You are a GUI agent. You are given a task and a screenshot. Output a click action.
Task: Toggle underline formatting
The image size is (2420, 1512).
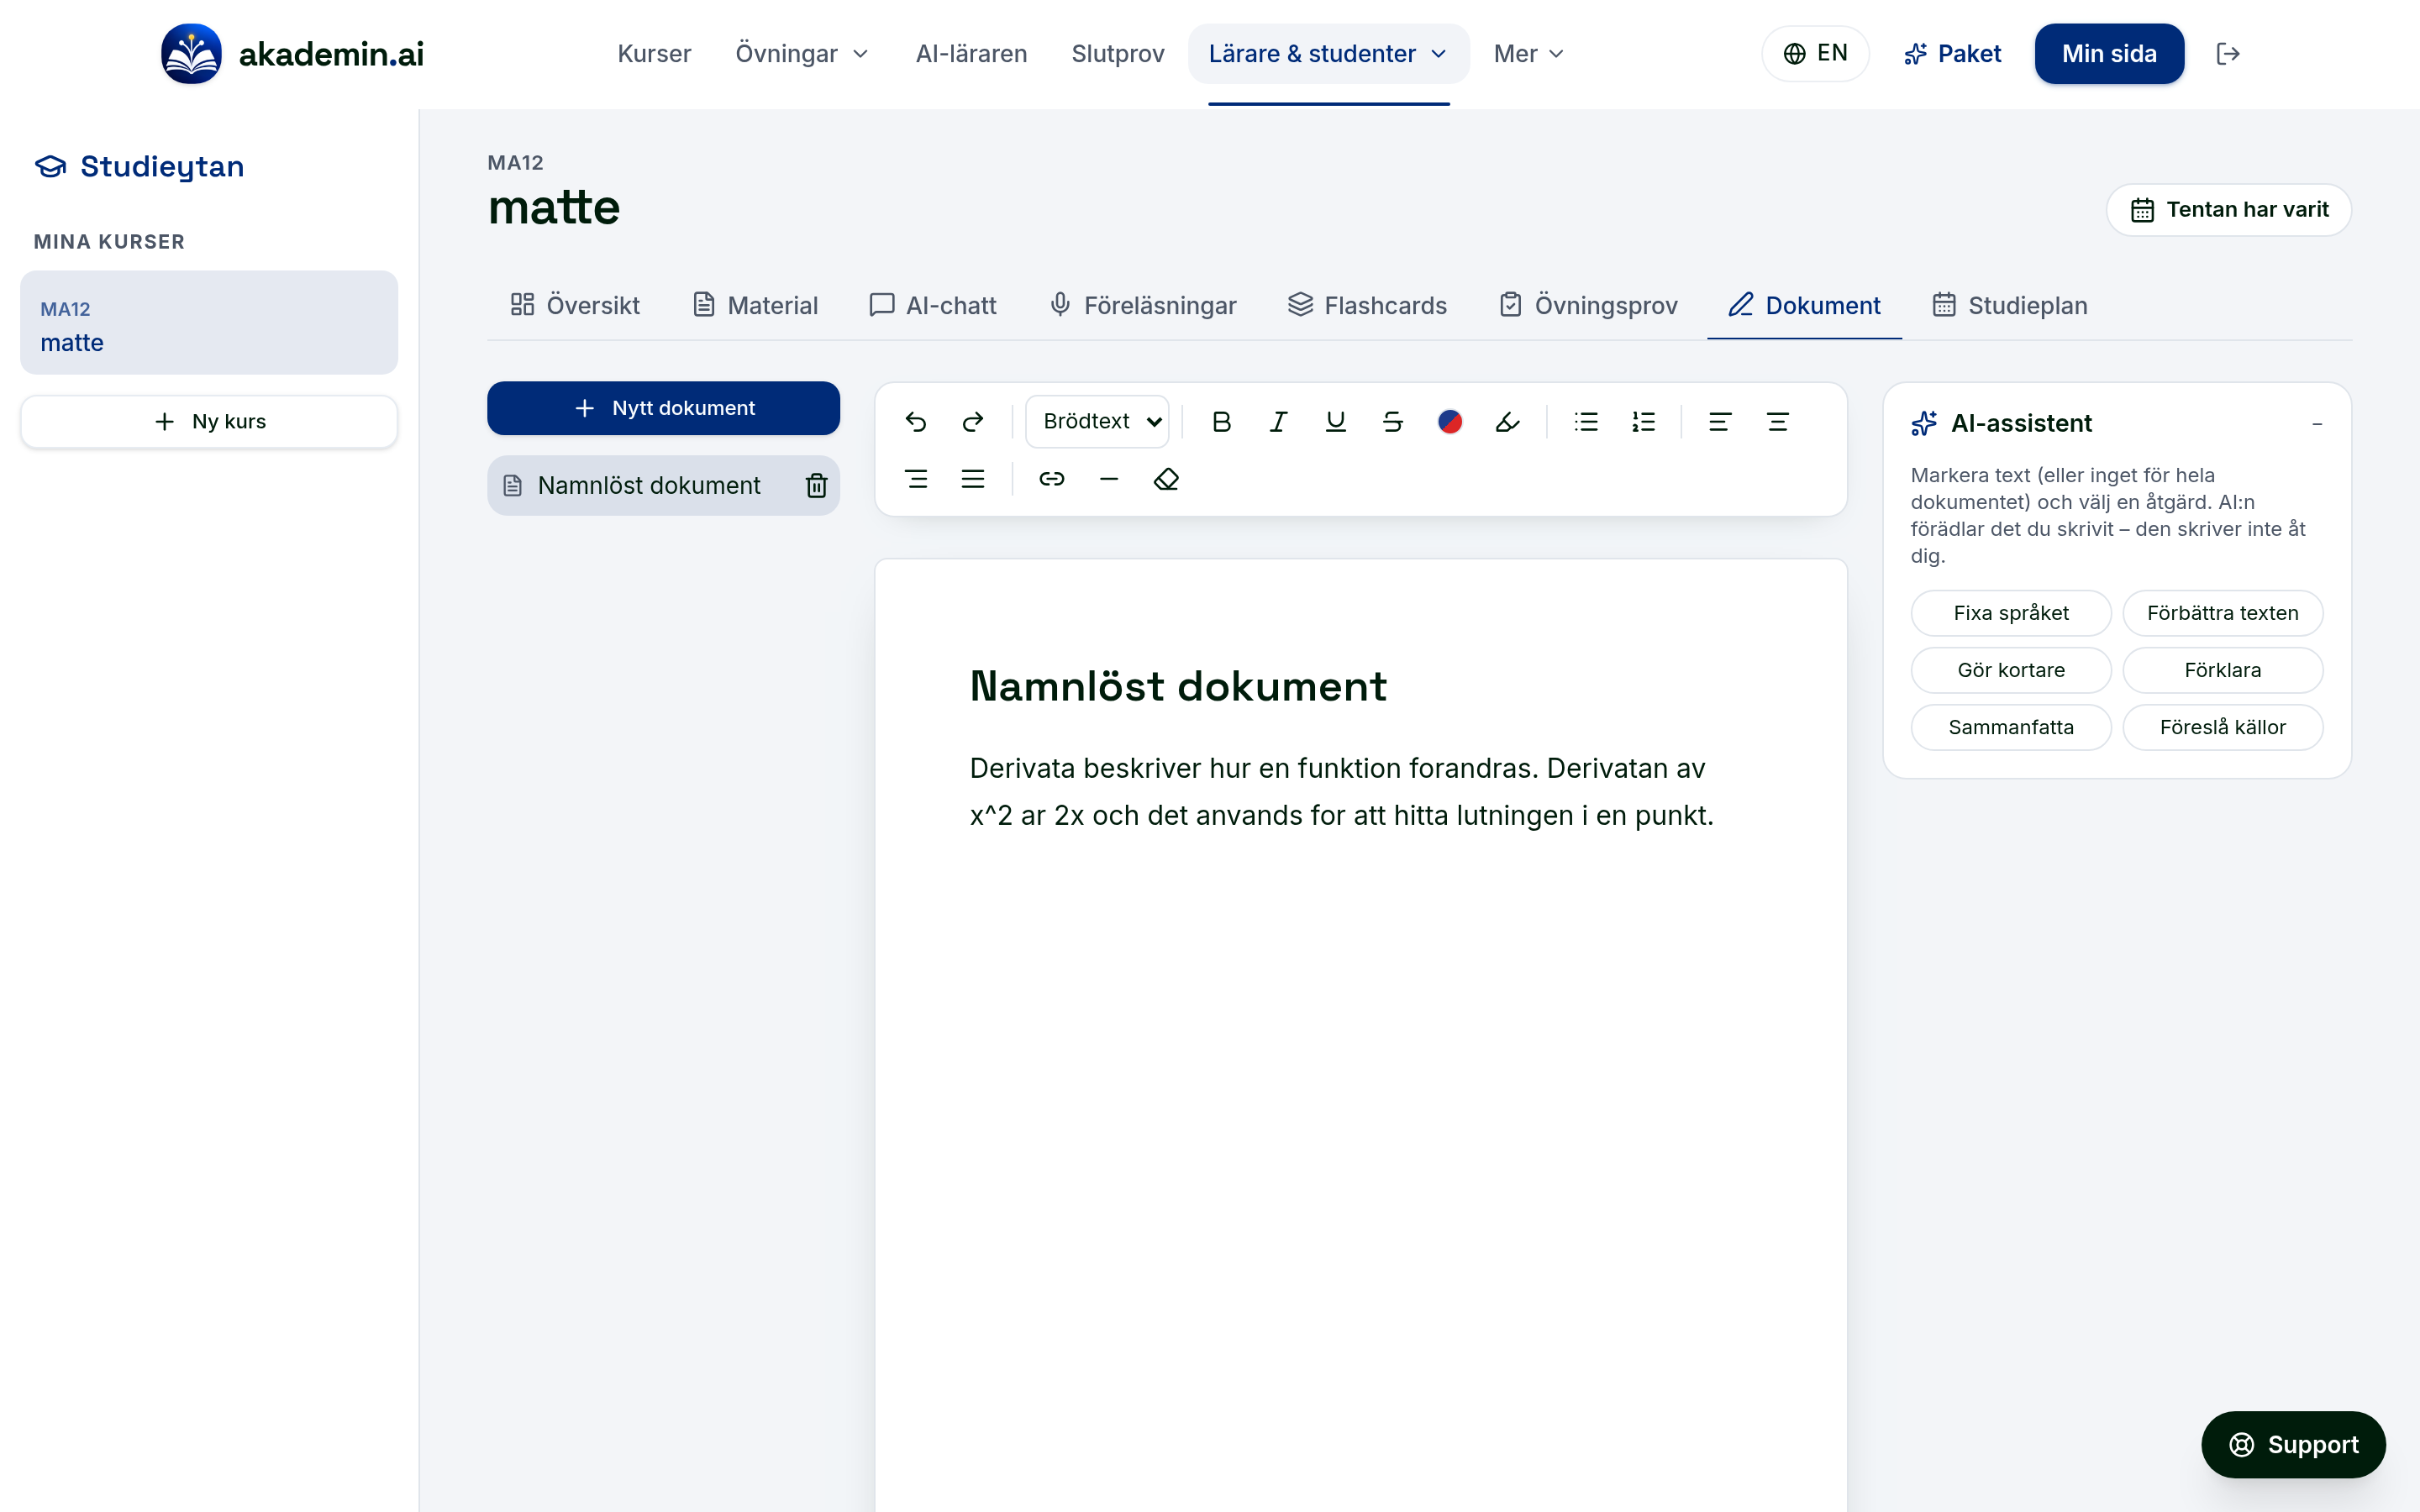1335,422
